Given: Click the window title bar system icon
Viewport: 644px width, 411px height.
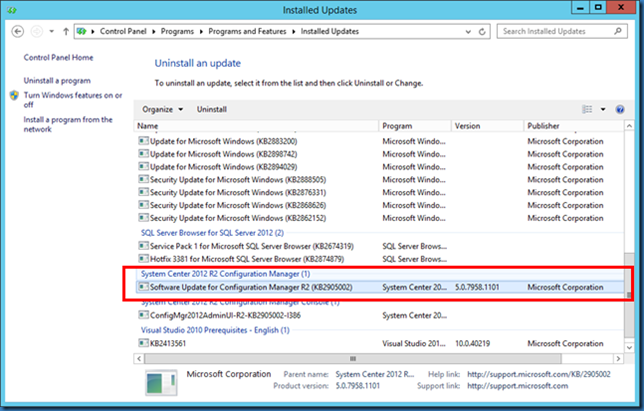Looking at the screenshot, I should [x=12, y=10].
